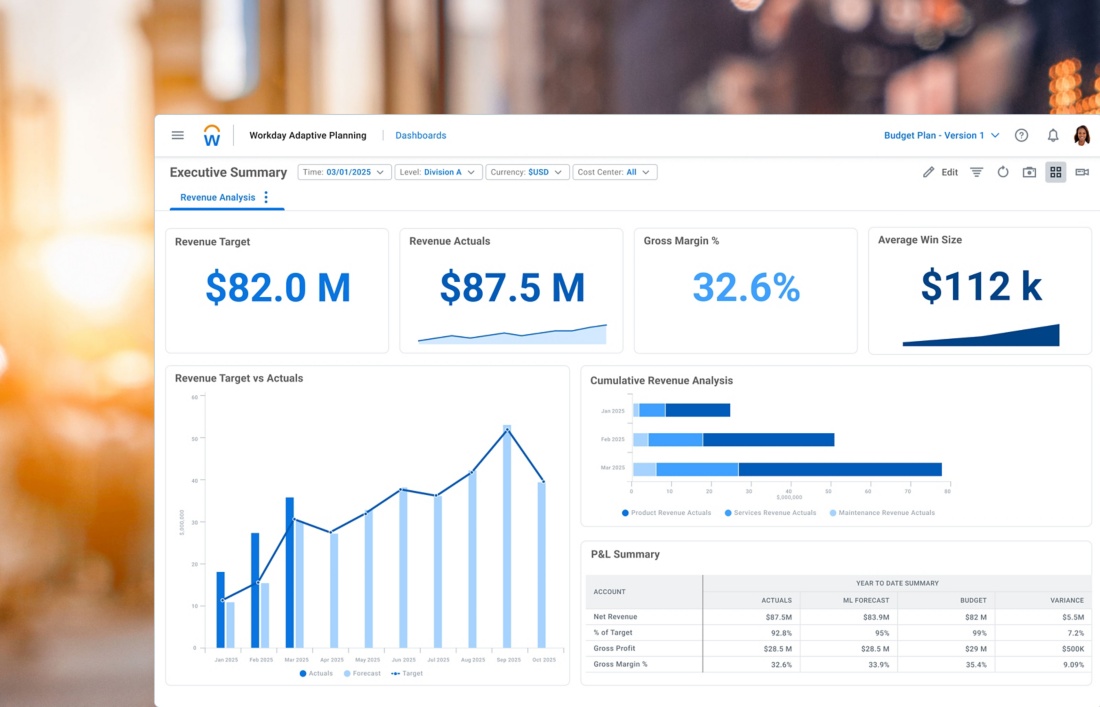Viewport: 1100px width, 707px height.
Task: Expand the Time 03/01/2025 dropdown
Action: pos(344,172)
